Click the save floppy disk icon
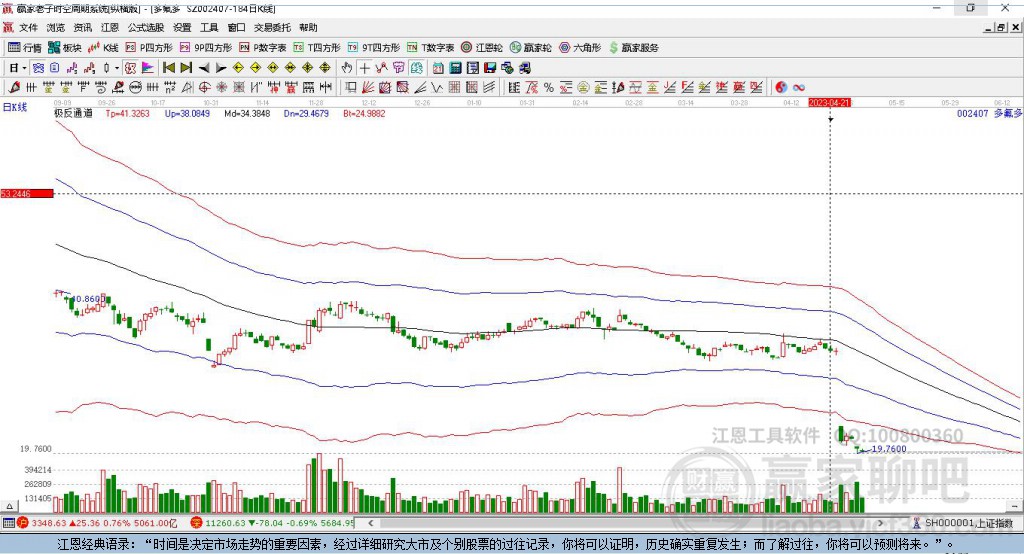The width and height of the screenshot is (1024, 554). point(490,68)
